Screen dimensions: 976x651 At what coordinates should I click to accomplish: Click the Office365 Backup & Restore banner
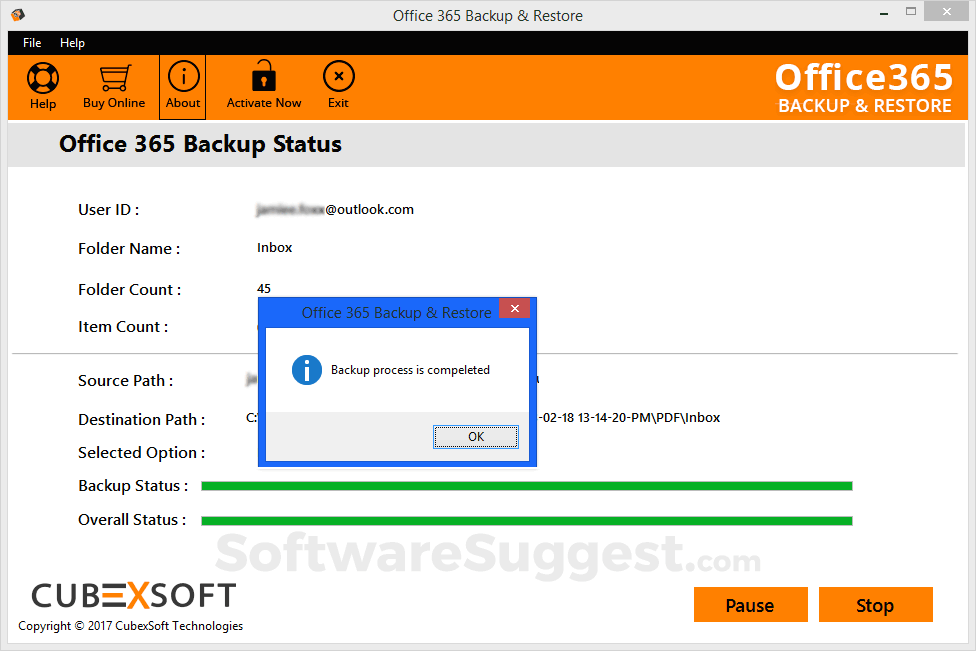863,88
